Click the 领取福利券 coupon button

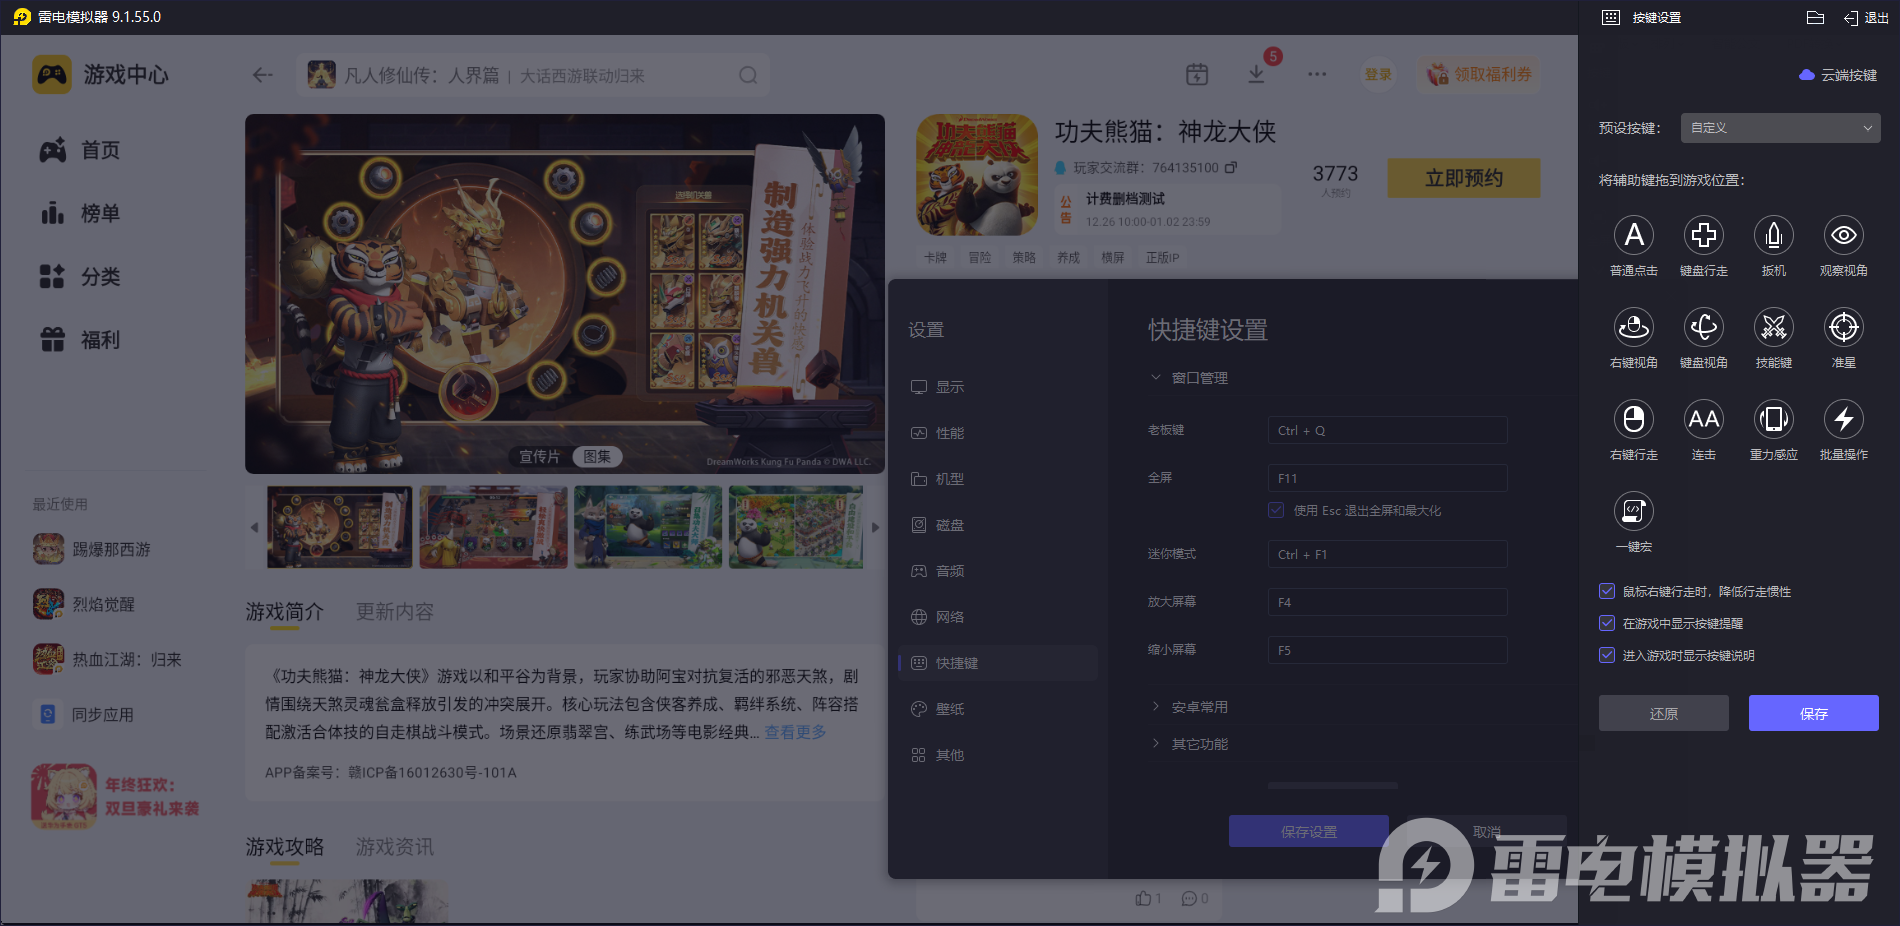pyautogui.click(x=1479, y=75)
